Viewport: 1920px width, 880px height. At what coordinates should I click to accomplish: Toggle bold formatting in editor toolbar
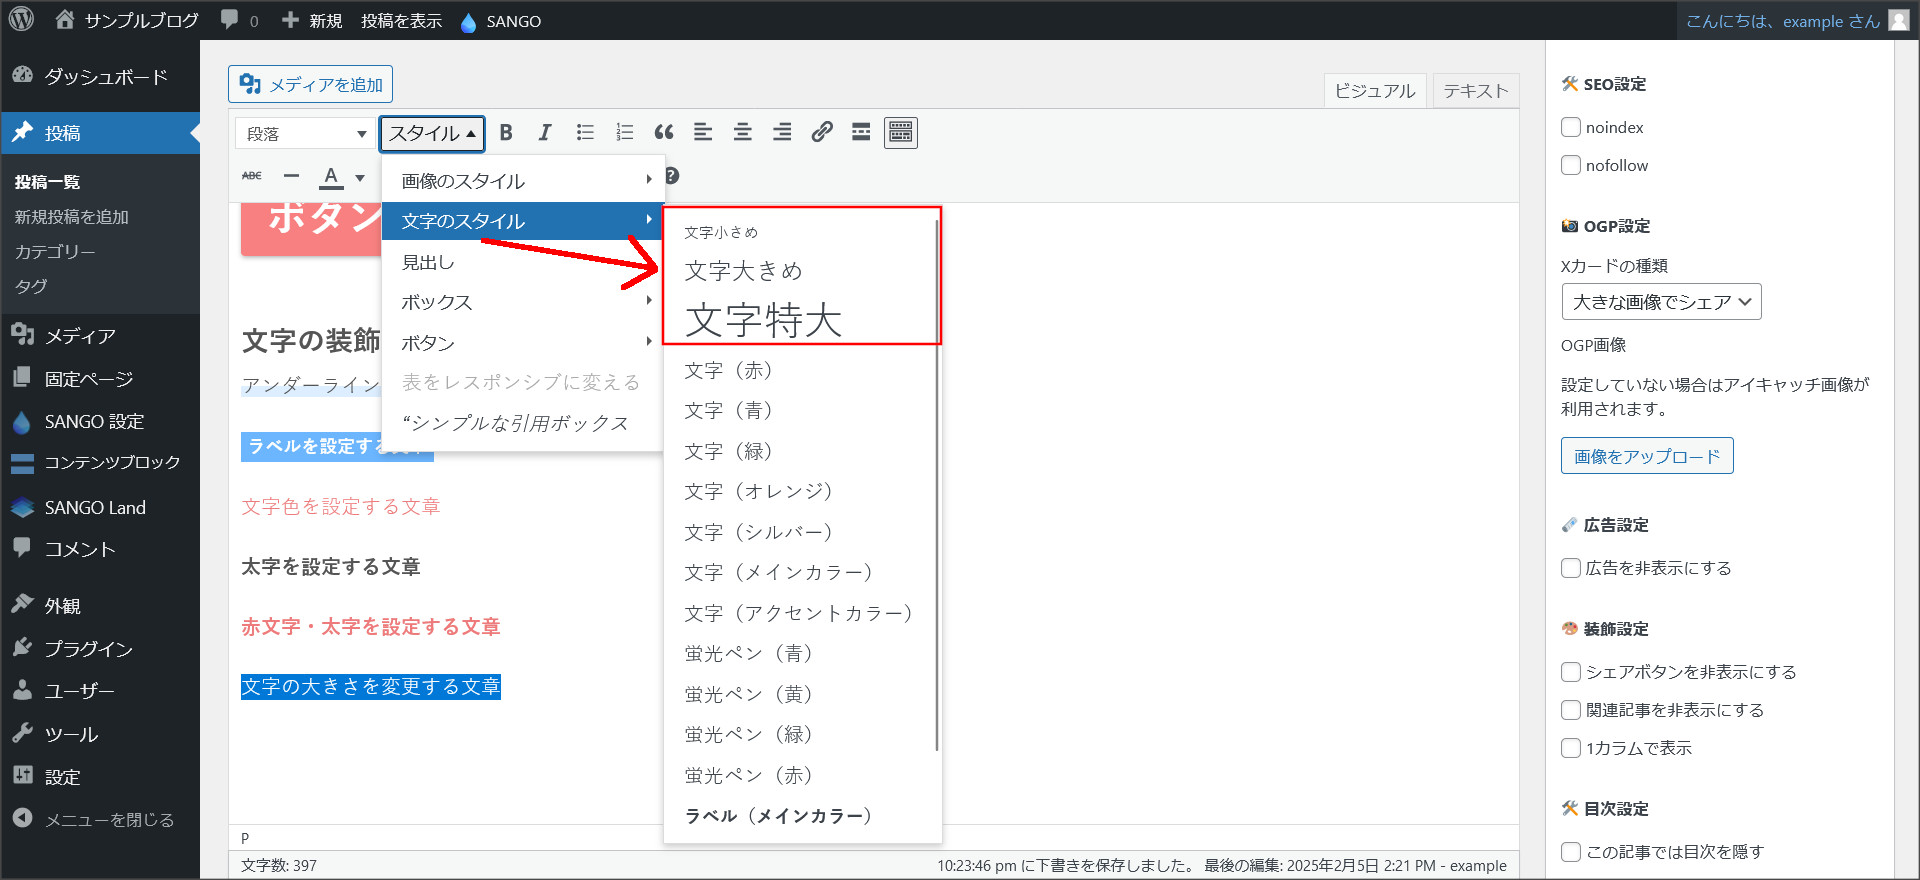(506, 133)
